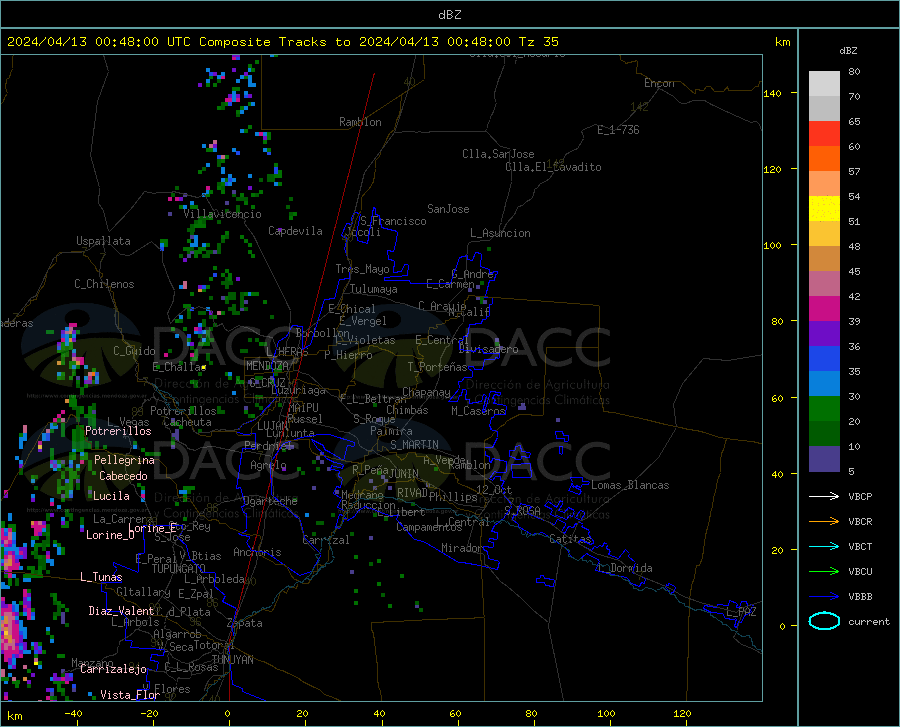Image resolution: width=900 pixels, height=727 pixels.
Task: Click the S_MARTIN map label
Action: [414, 445]
